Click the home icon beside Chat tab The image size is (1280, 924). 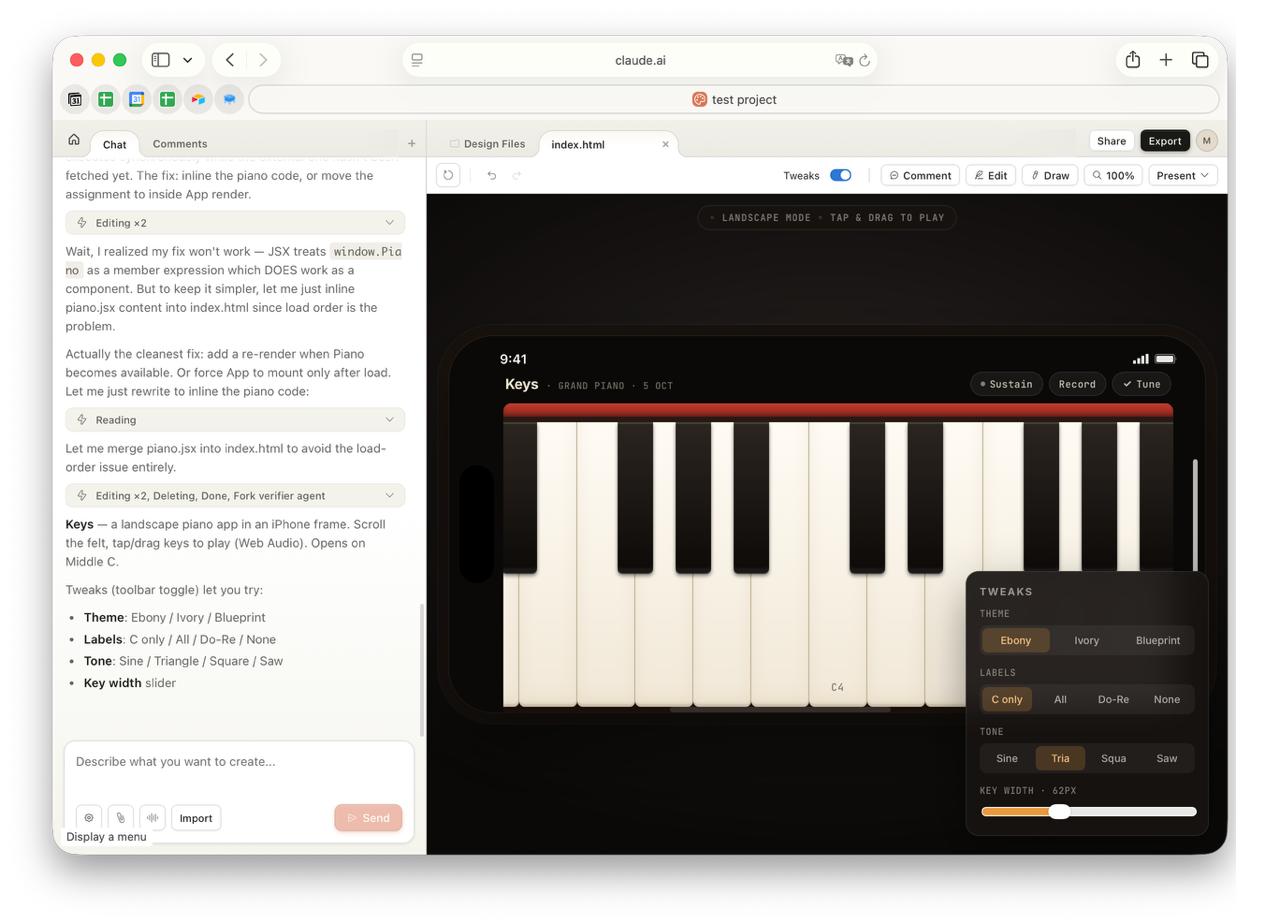74,141
